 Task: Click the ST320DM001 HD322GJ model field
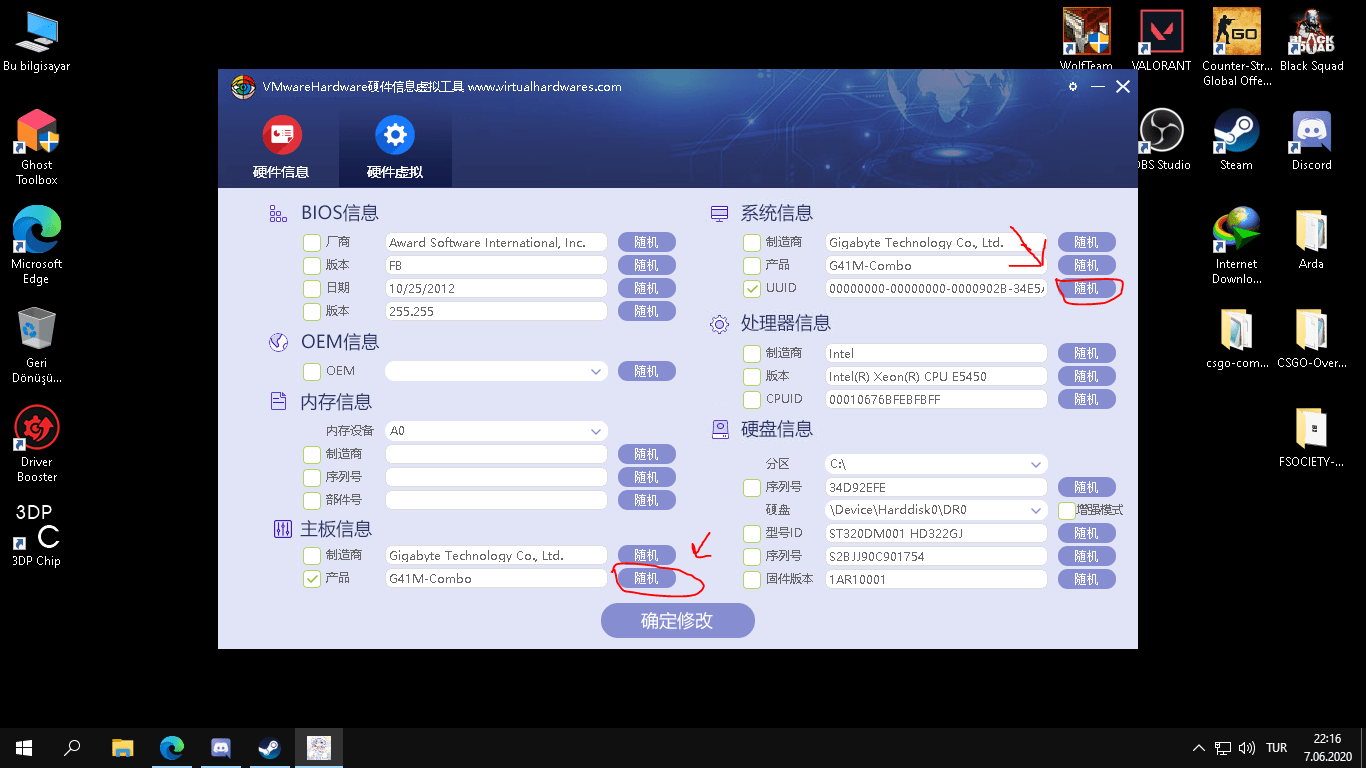[x=936, y=534]
